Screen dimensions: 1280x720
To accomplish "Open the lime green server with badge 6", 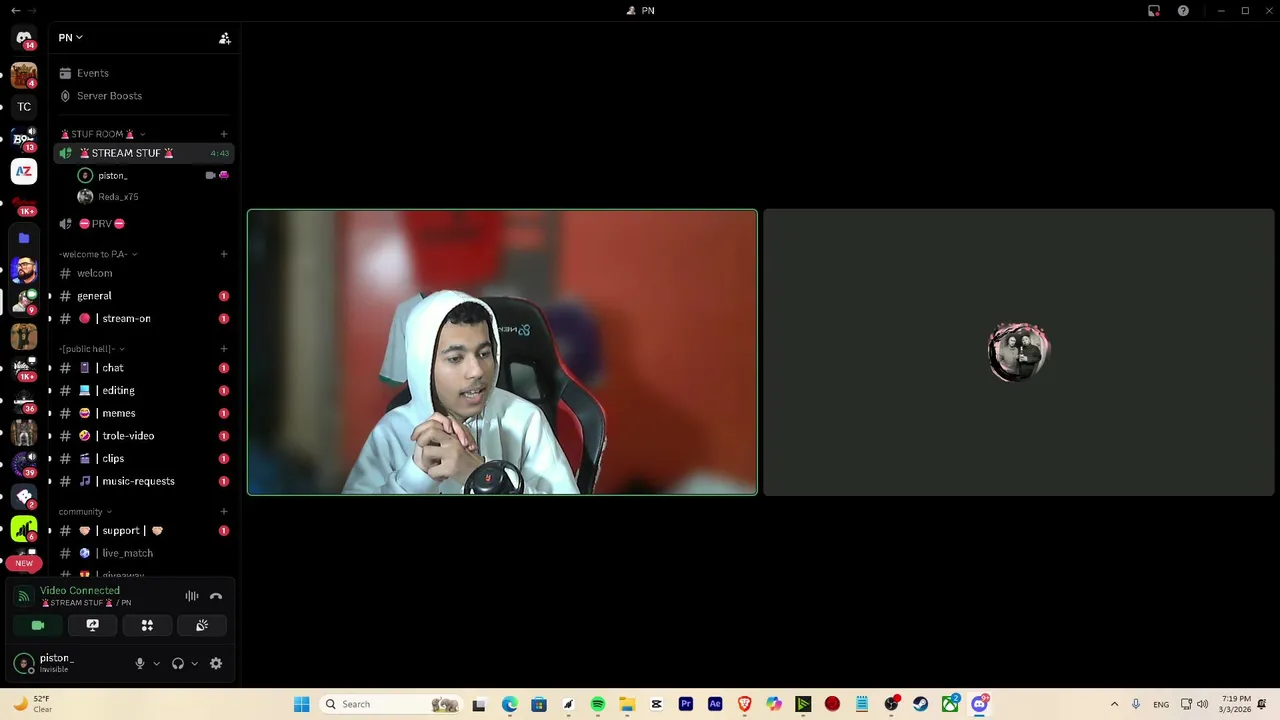I will 24,529.
